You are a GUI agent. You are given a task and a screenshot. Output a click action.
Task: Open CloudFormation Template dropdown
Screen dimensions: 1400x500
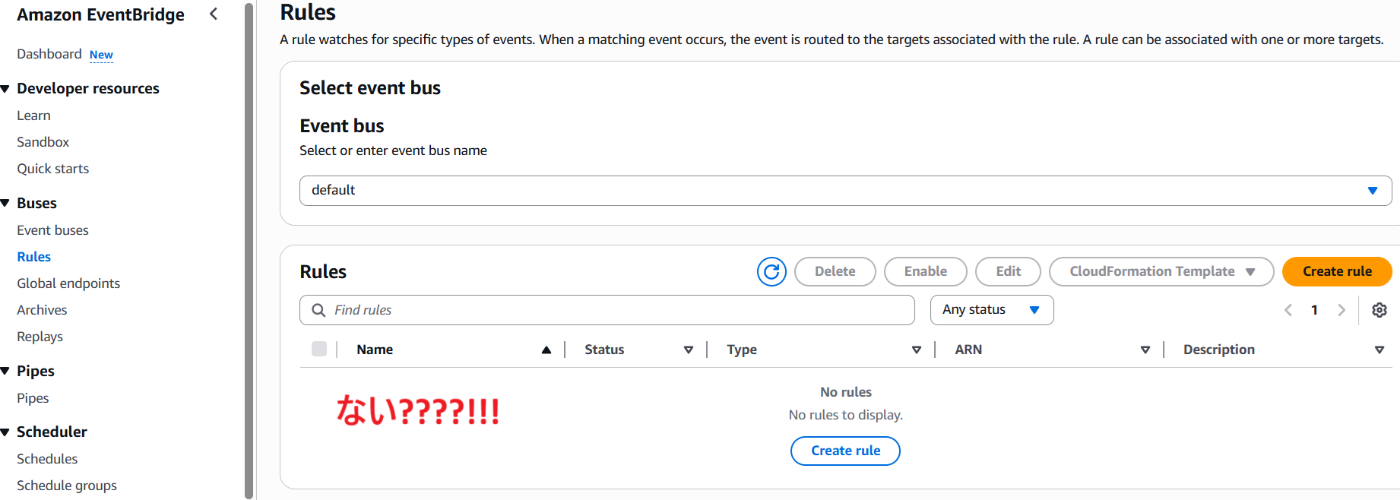1161,271
